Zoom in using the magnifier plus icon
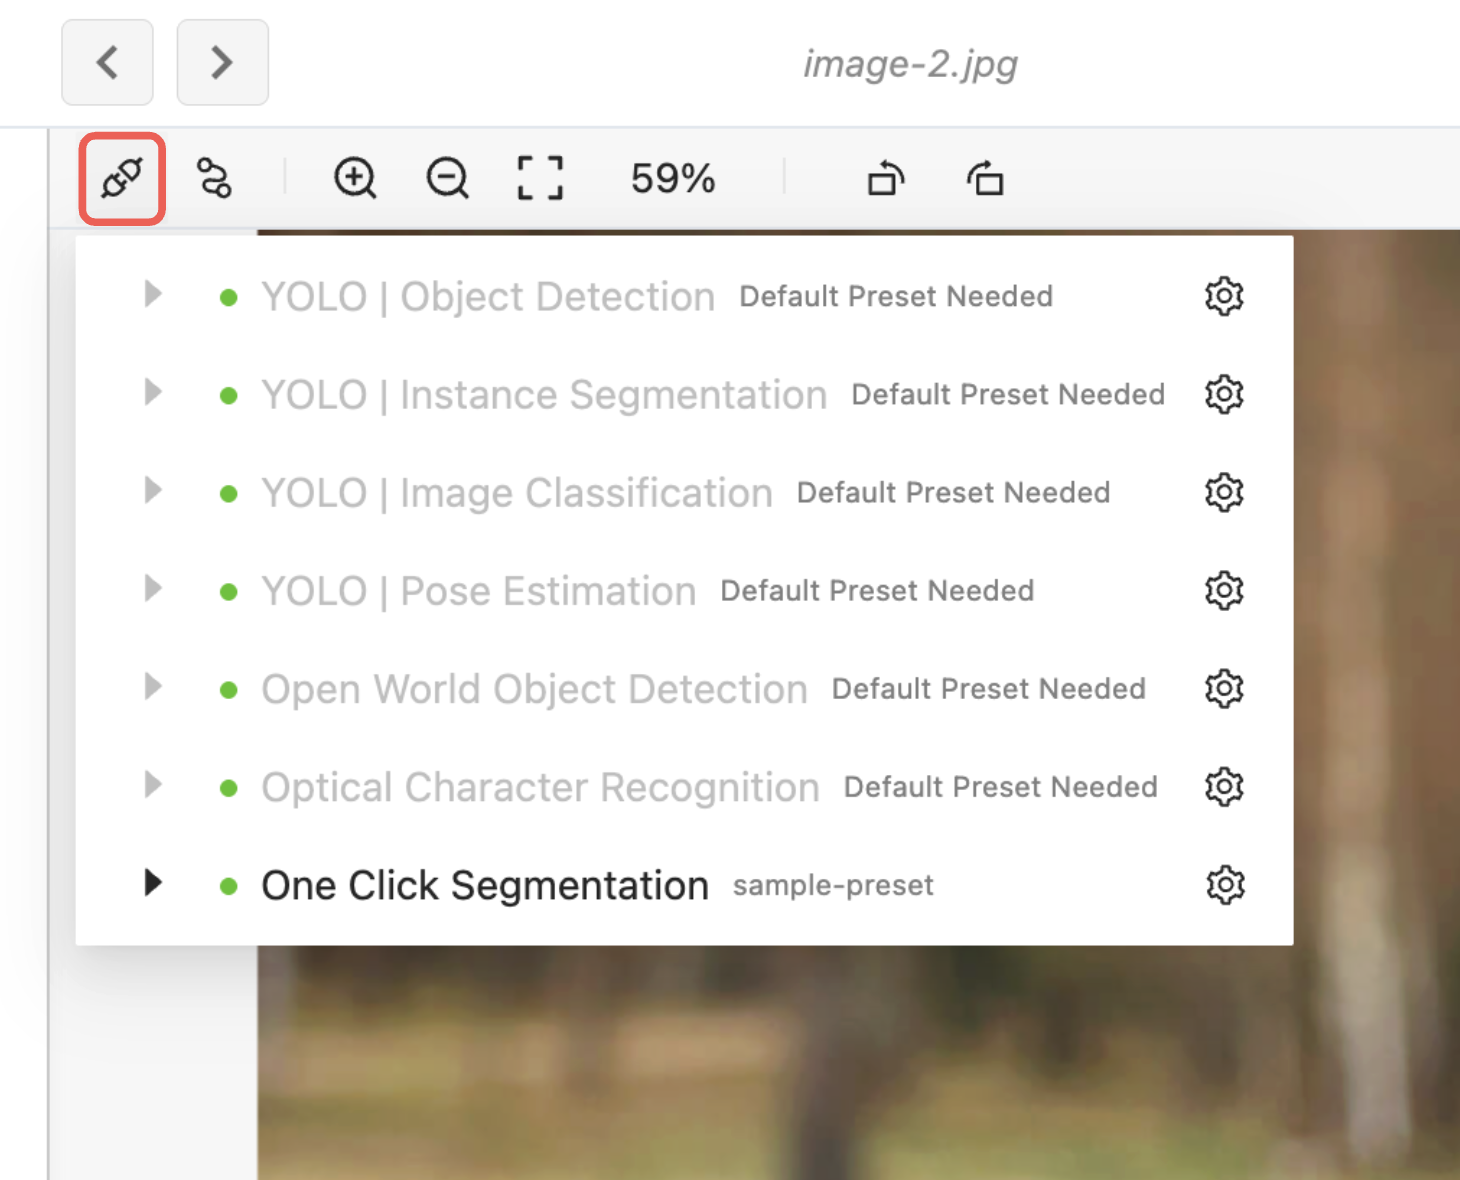This screenshot has width=1460, height=1180. click(355, 179)
